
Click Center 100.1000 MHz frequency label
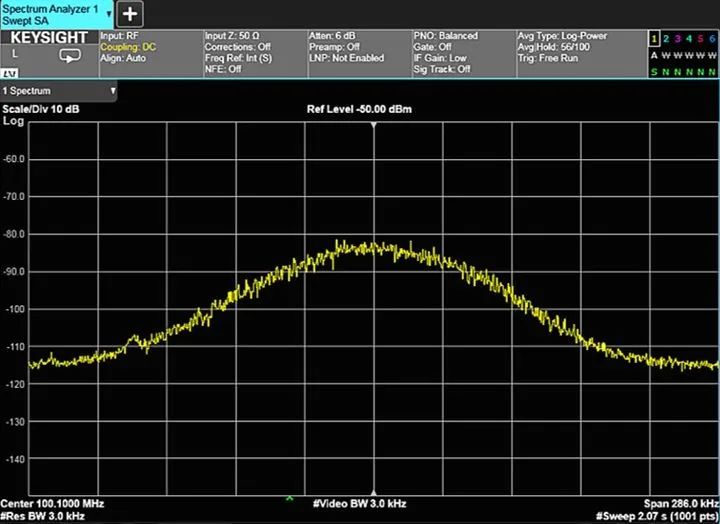point(52,503)
